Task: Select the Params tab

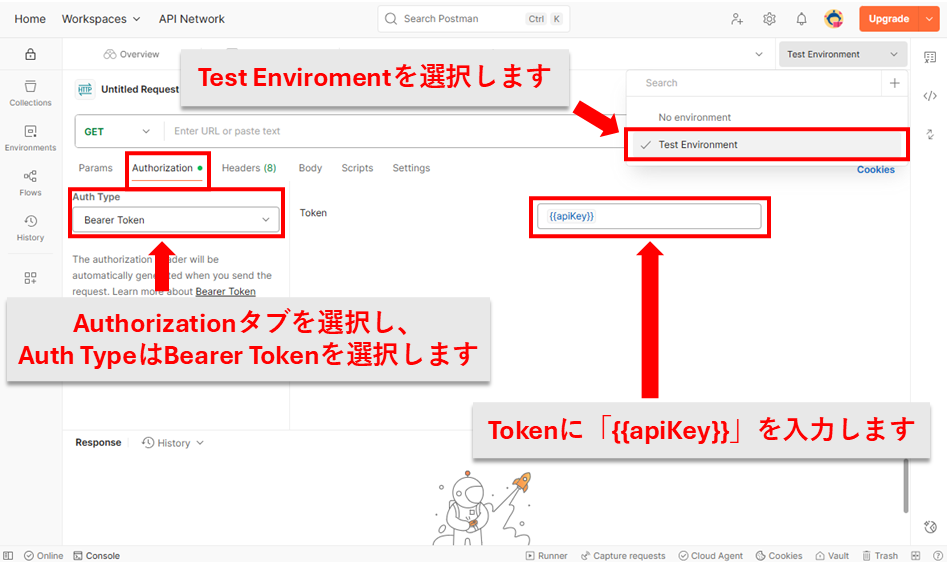Action: pyautogui.click(x=95, y=168)
